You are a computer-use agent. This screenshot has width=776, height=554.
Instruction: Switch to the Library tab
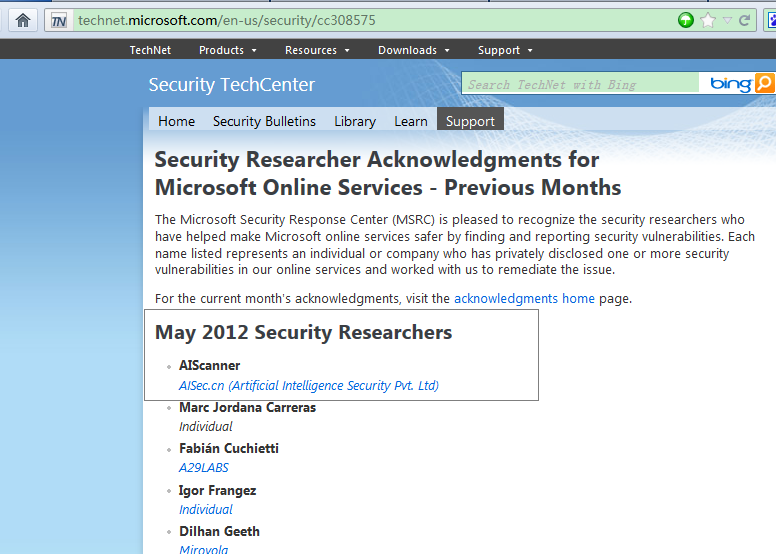point(355,121)
